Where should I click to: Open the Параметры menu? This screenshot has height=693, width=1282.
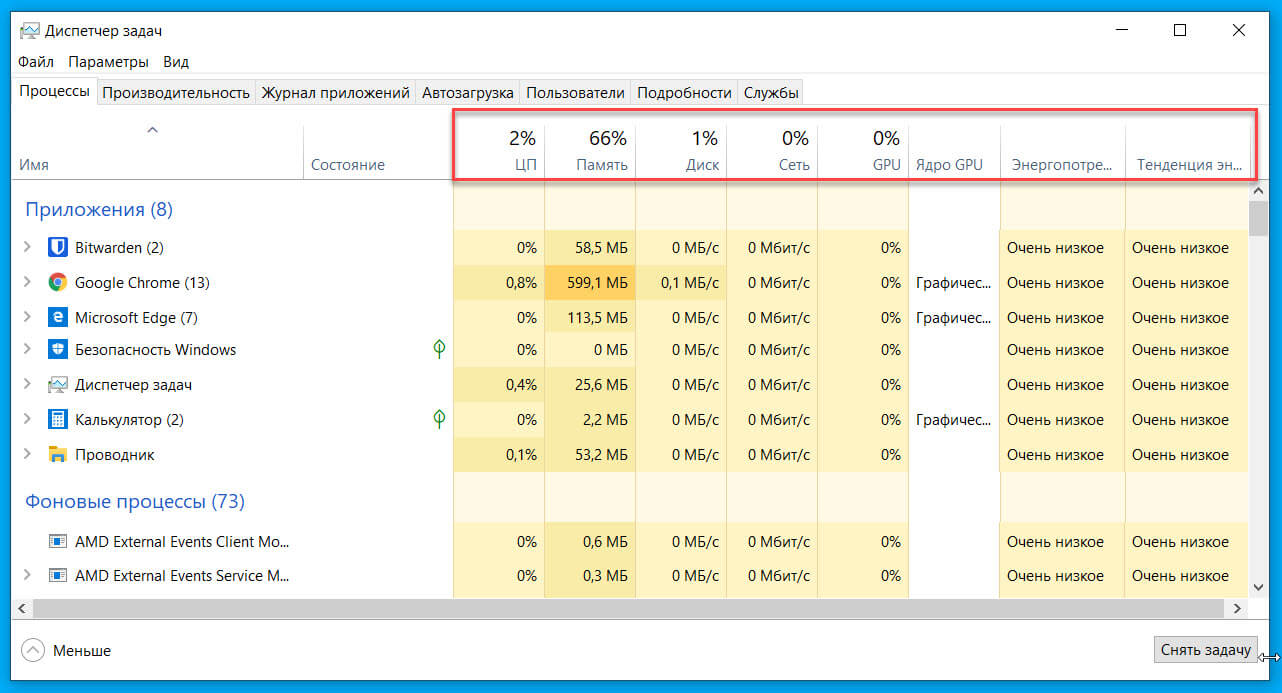point(109,61)
